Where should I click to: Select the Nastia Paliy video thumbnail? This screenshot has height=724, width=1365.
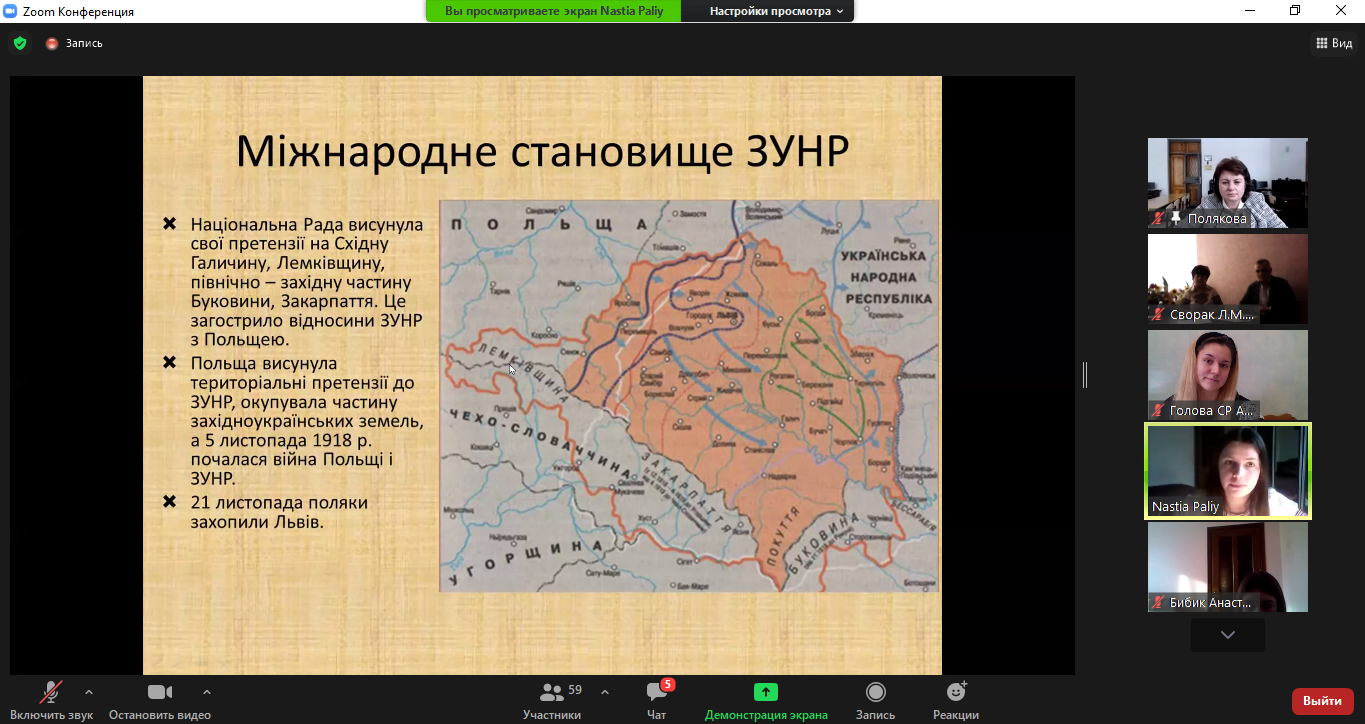1227,471
